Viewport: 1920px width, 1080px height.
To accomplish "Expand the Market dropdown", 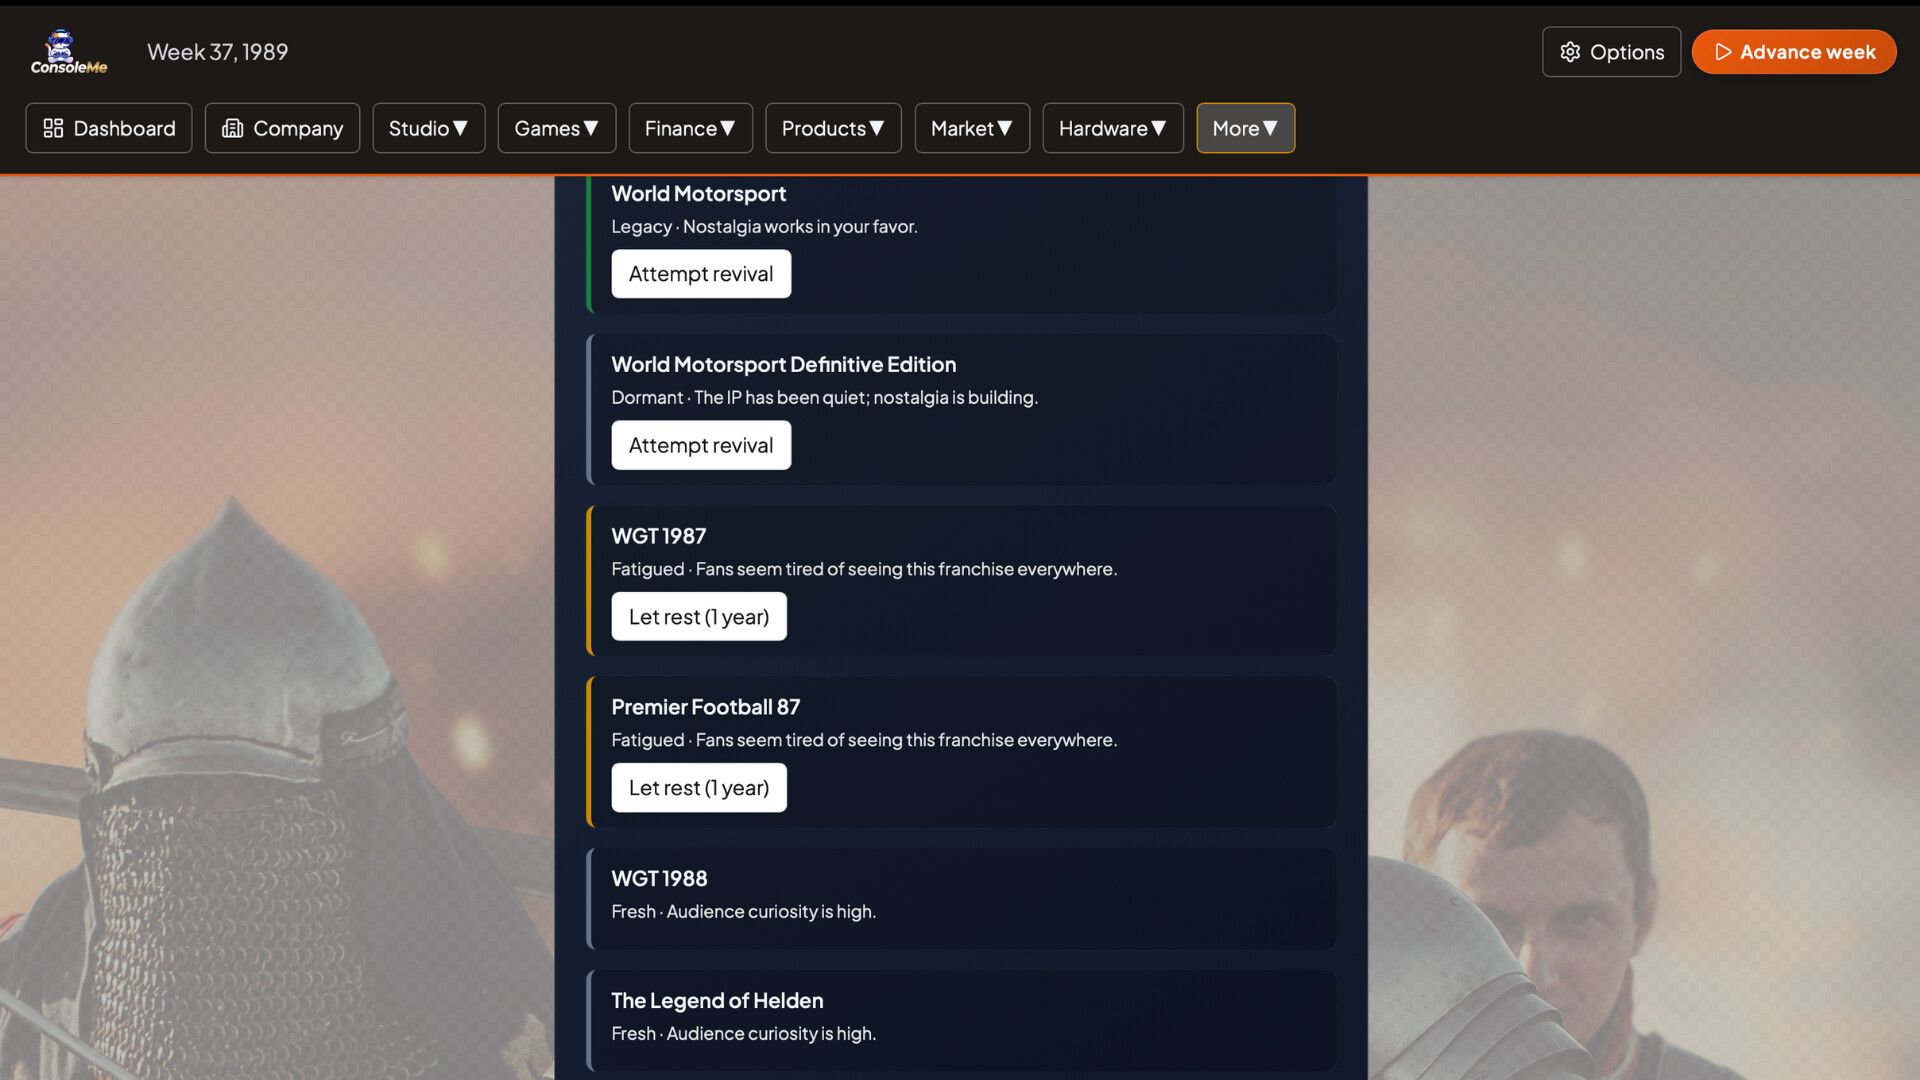I will click(971, 128).
